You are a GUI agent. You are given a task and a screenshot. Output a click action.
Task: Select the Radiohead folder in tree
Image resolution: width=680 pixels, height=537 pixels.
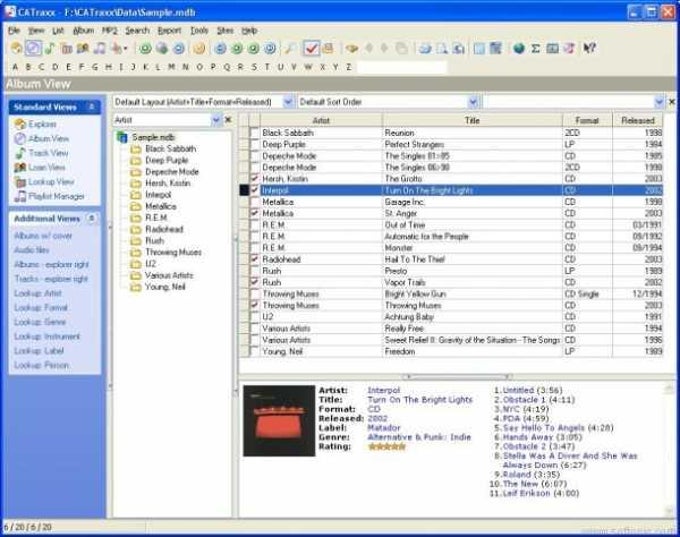pos(164,229)
